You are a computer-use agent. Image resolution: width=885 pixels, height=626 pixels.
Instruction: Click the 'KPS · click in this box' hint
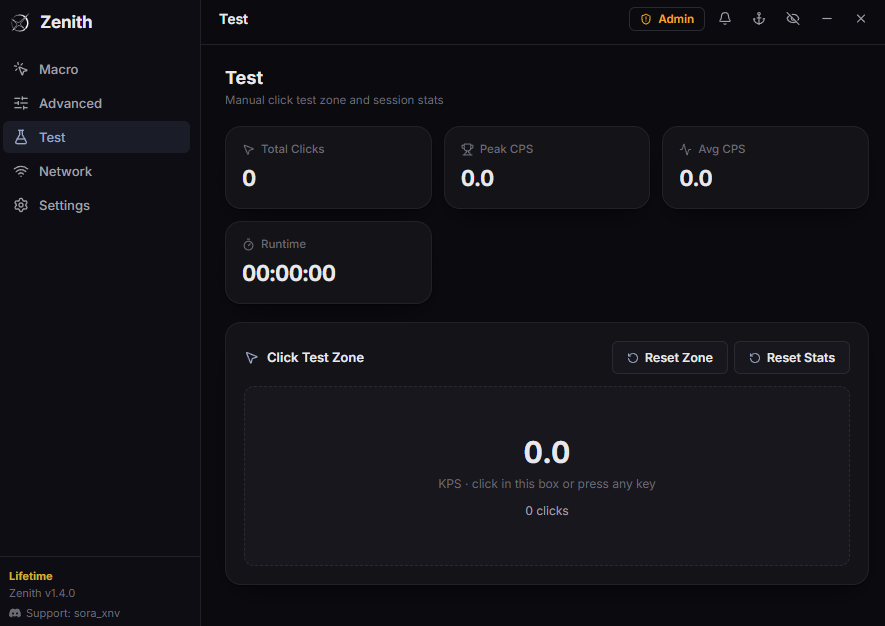pyautogui.click(x=547, y=484)
